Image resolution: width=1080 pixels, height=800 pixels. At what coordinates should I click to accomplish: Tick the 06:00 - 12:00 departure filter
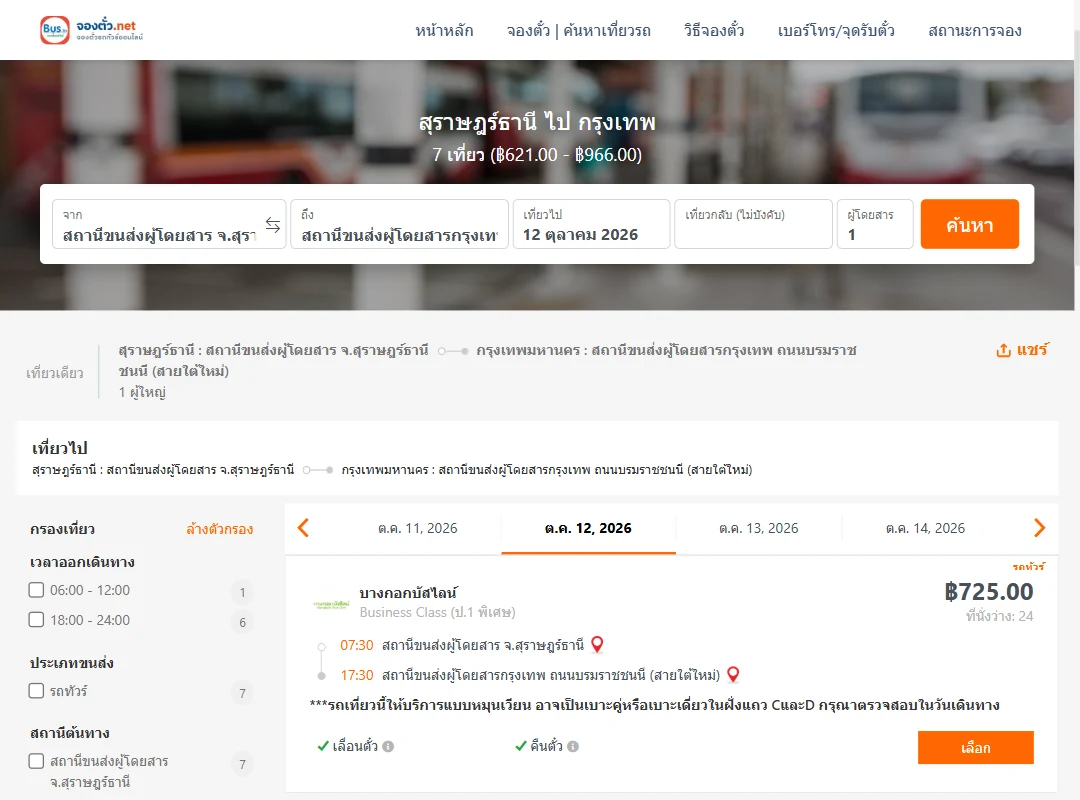coord(37,590)
